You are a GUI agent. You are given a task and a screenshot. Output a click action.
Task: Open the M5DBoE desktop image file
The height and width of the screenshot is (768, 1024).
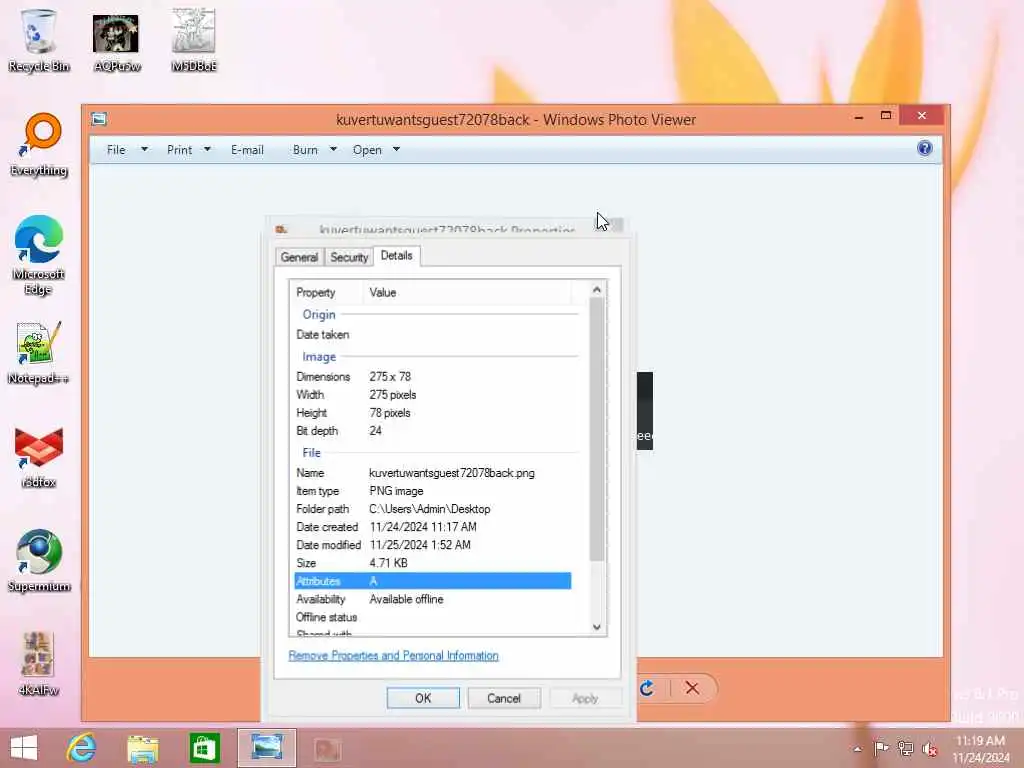pos(193,40)
